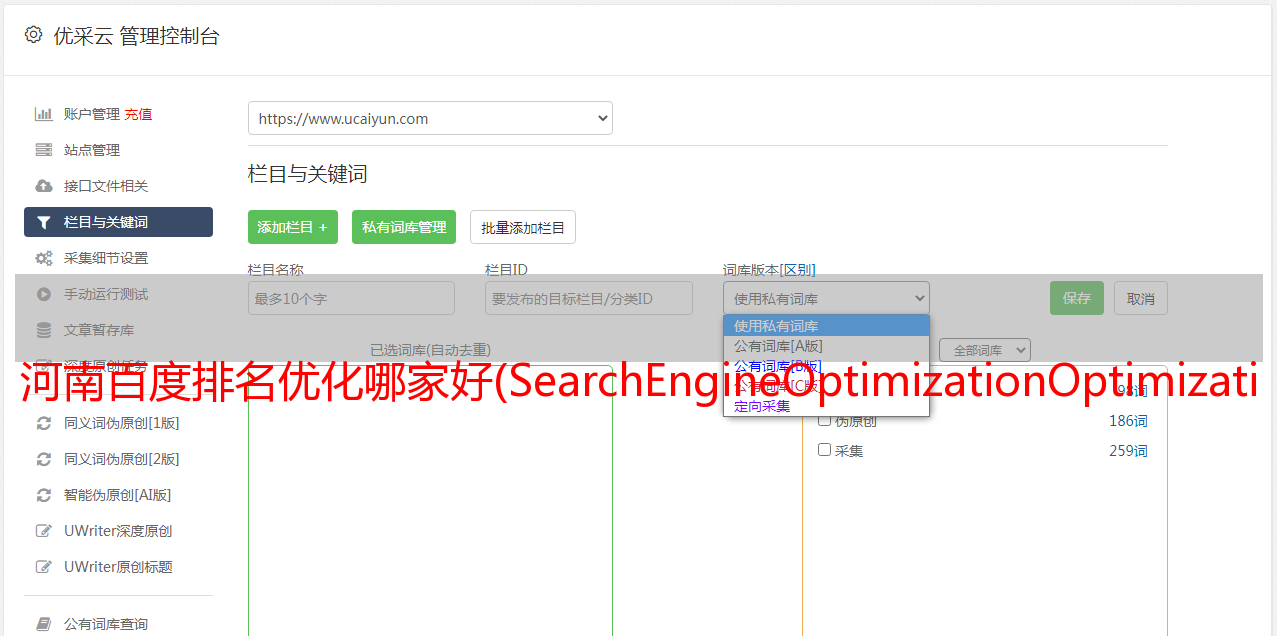
Task: Open the site URL dropdown showing ucaiyun.com
Action: click(x=430, y=118)
